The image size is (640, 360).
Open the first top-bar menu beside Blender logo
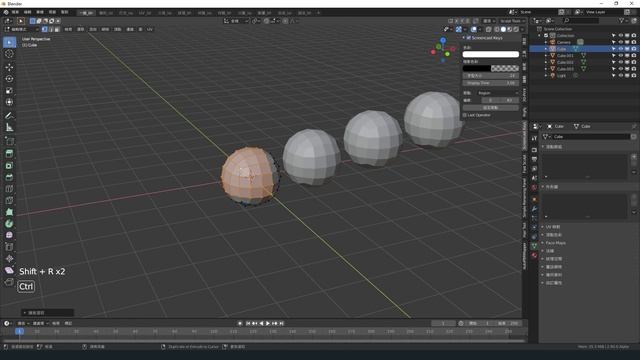pyautogui.click(x=15, y=12)
